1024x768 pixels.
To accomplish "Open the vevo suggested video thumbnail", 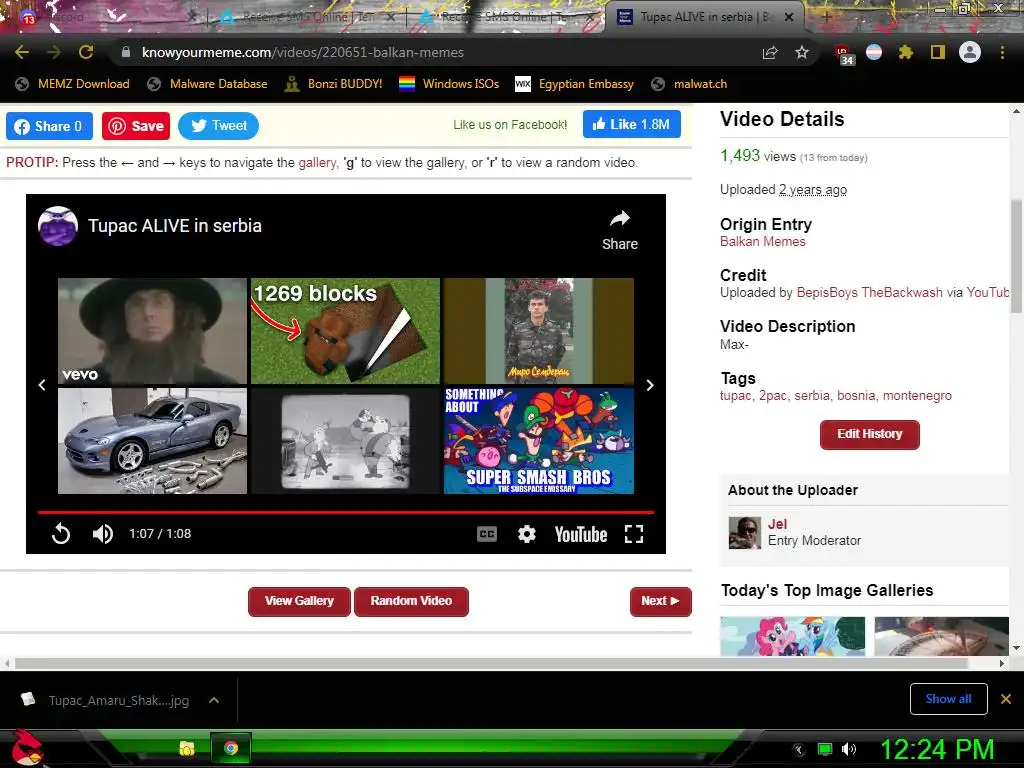I will point(152,331).
